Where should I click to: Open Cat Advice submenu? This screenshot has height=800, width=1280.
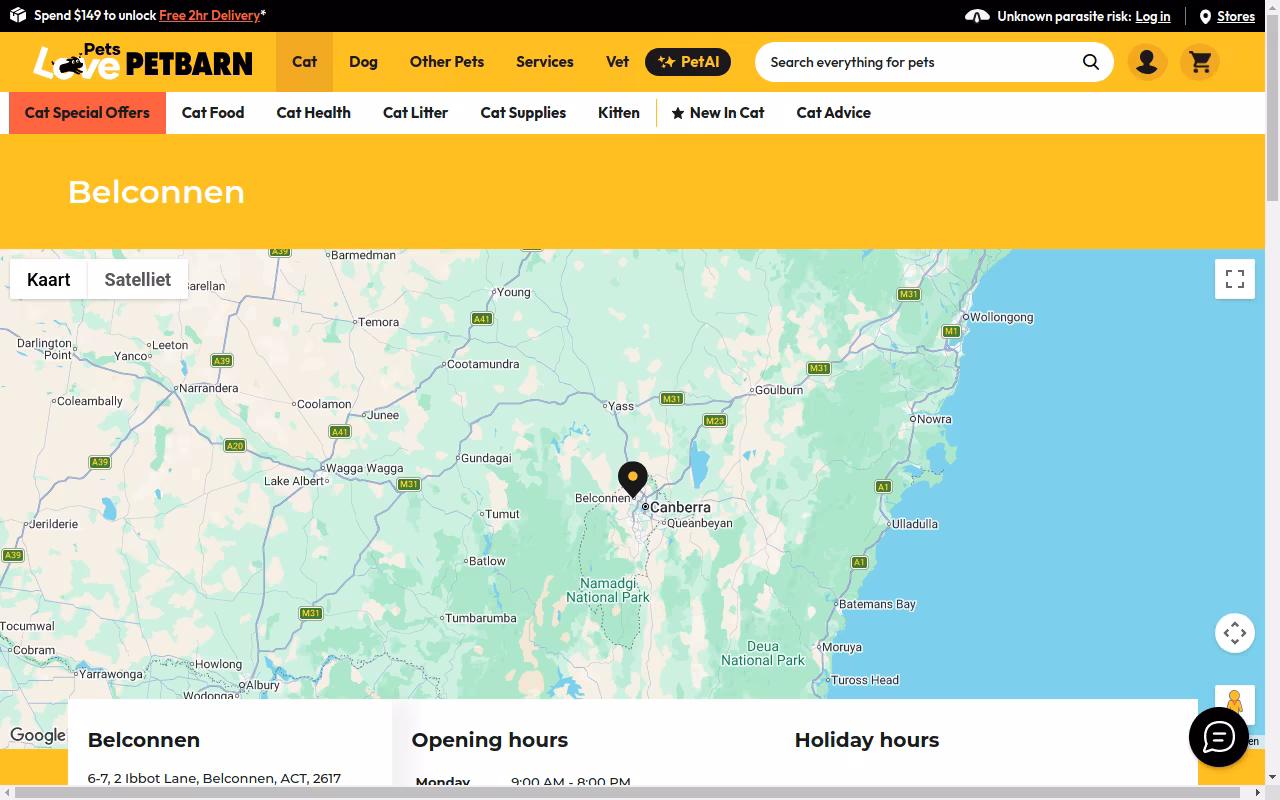(x=834, y=113)
